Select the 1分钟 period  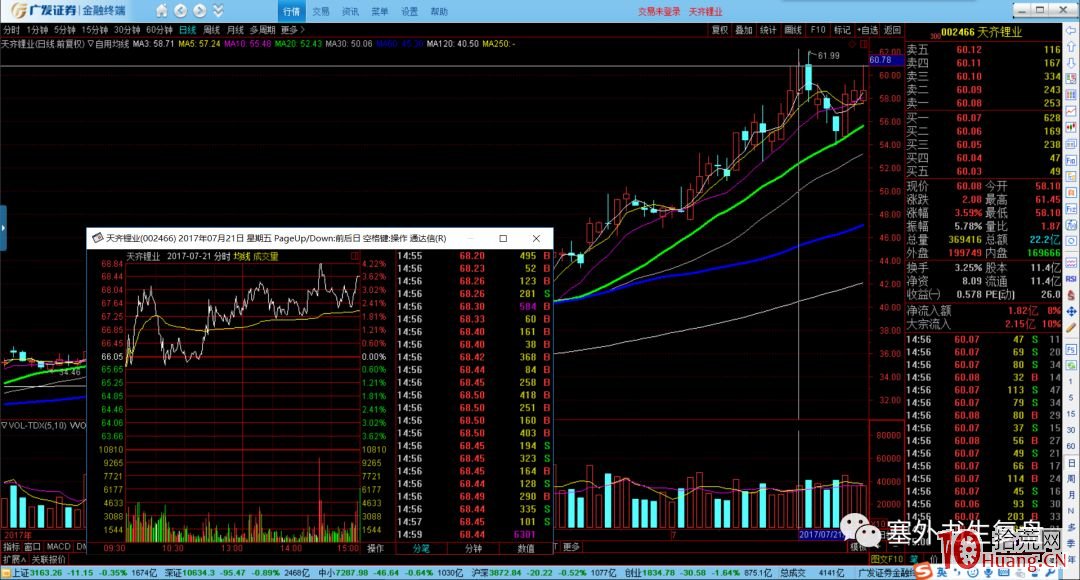point(37,30)
